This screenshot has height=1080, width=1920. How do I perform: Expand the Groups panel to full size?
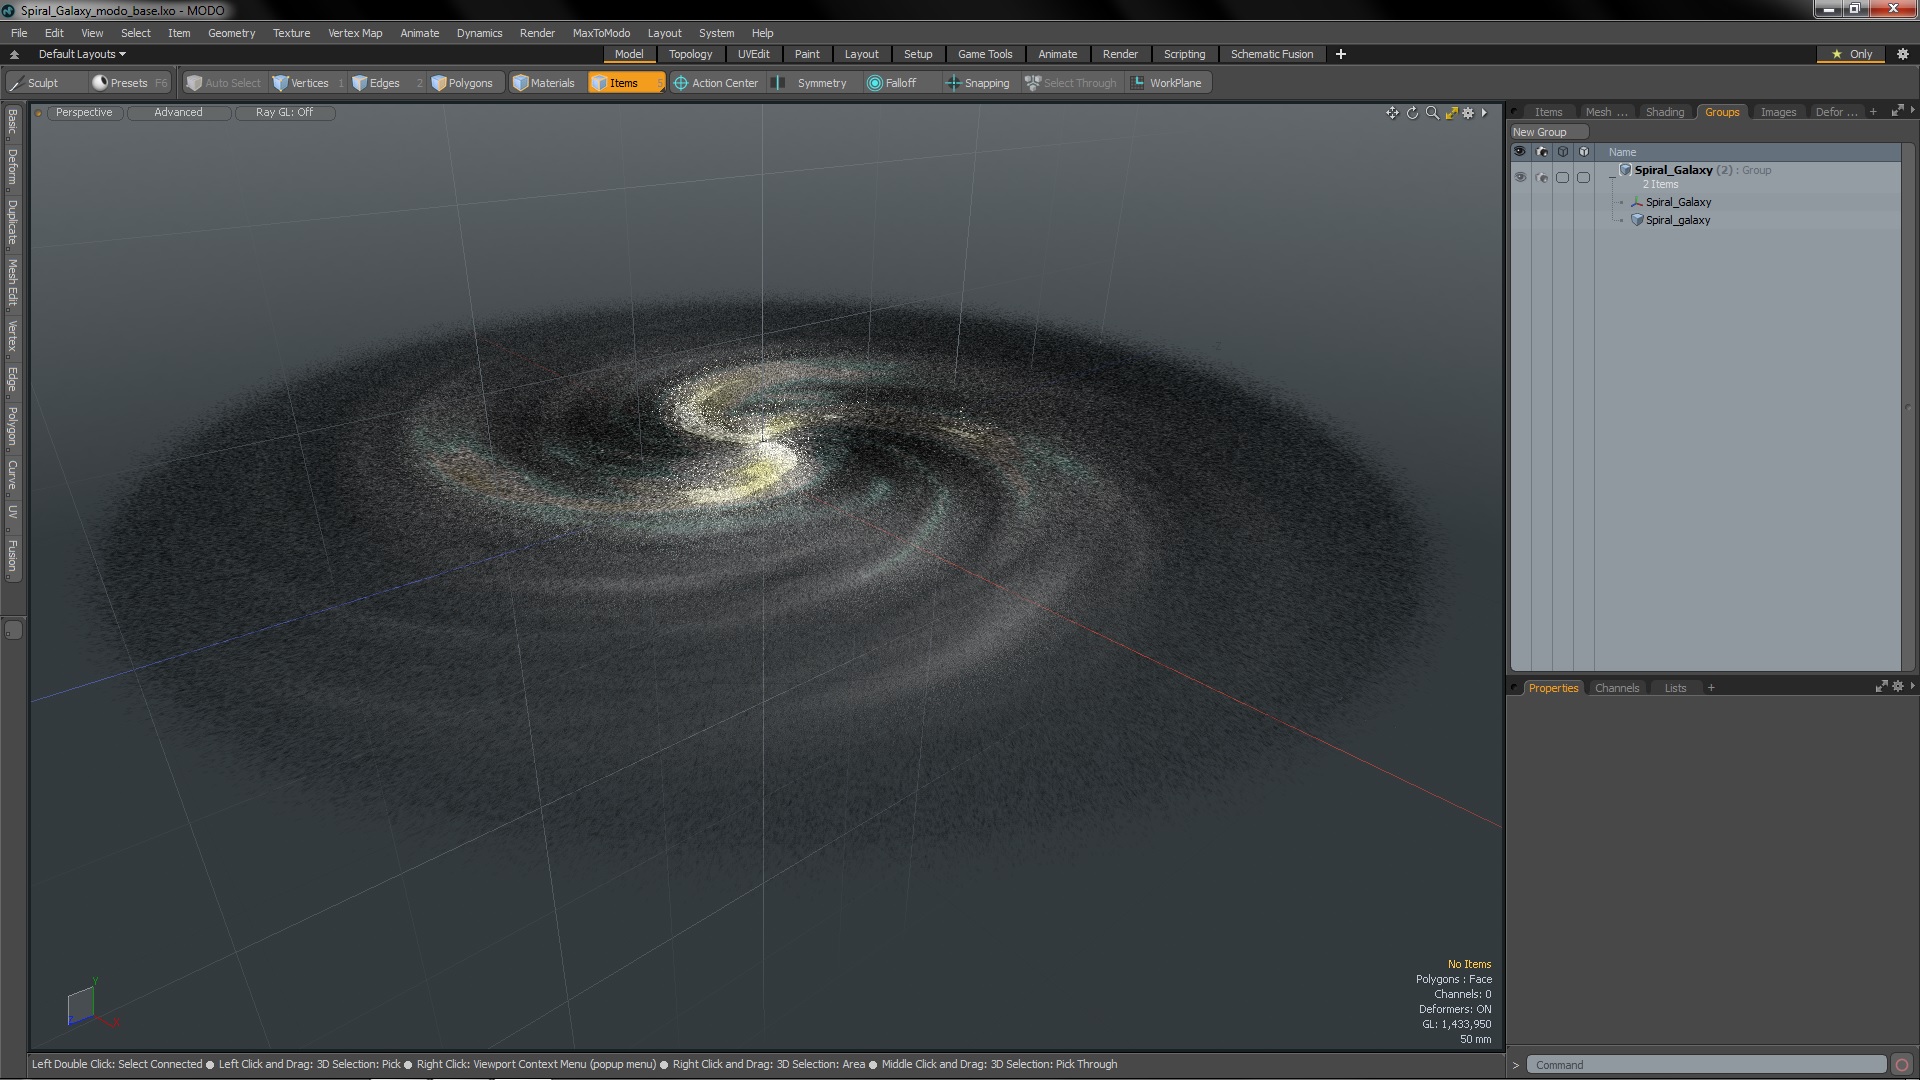point(1896,111)
